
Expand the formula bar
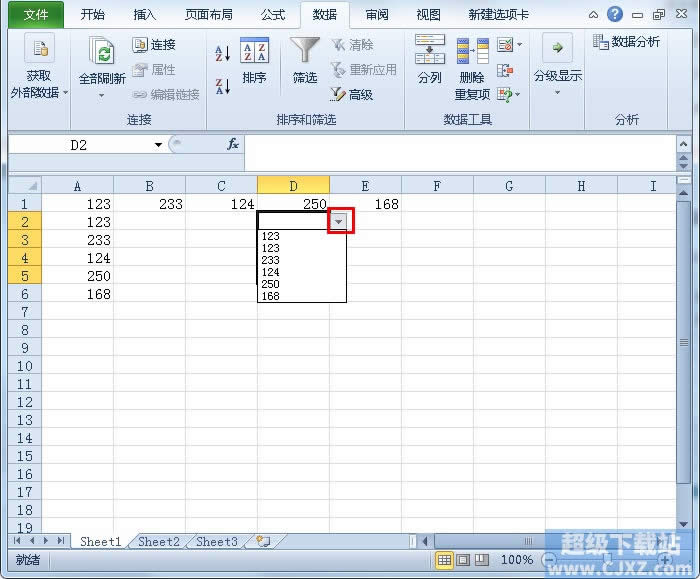[x=683, y=144]
